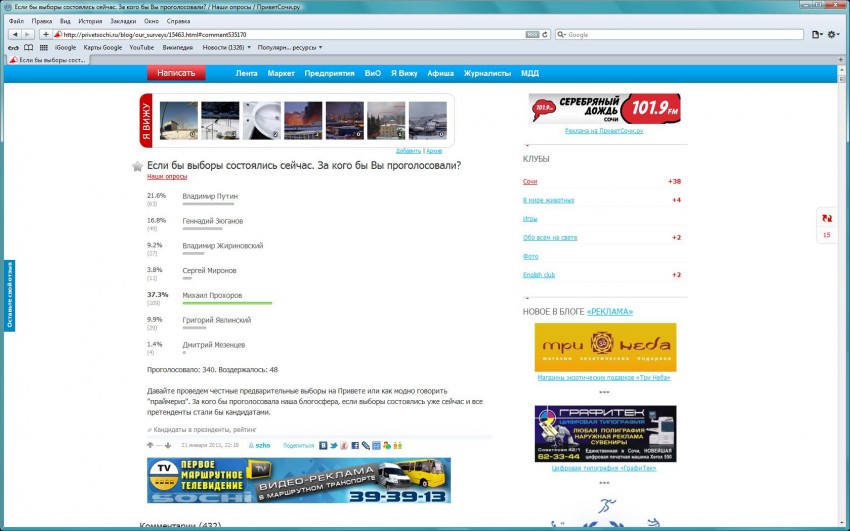Open the browser settings gear dropdown

(x=833, y=34)
